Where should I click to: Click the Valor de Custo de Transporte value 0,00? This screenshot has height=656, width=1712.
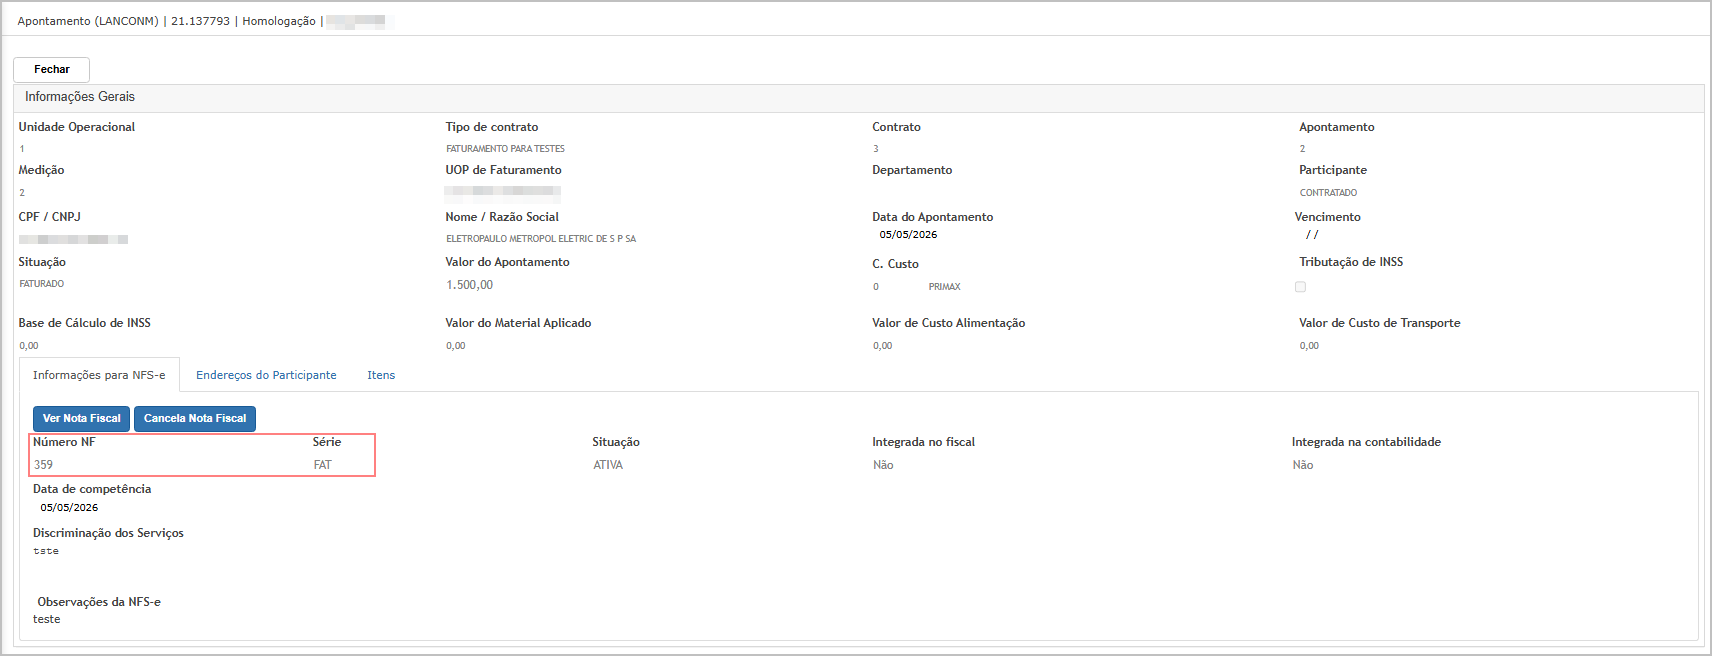coord(1309,346)
